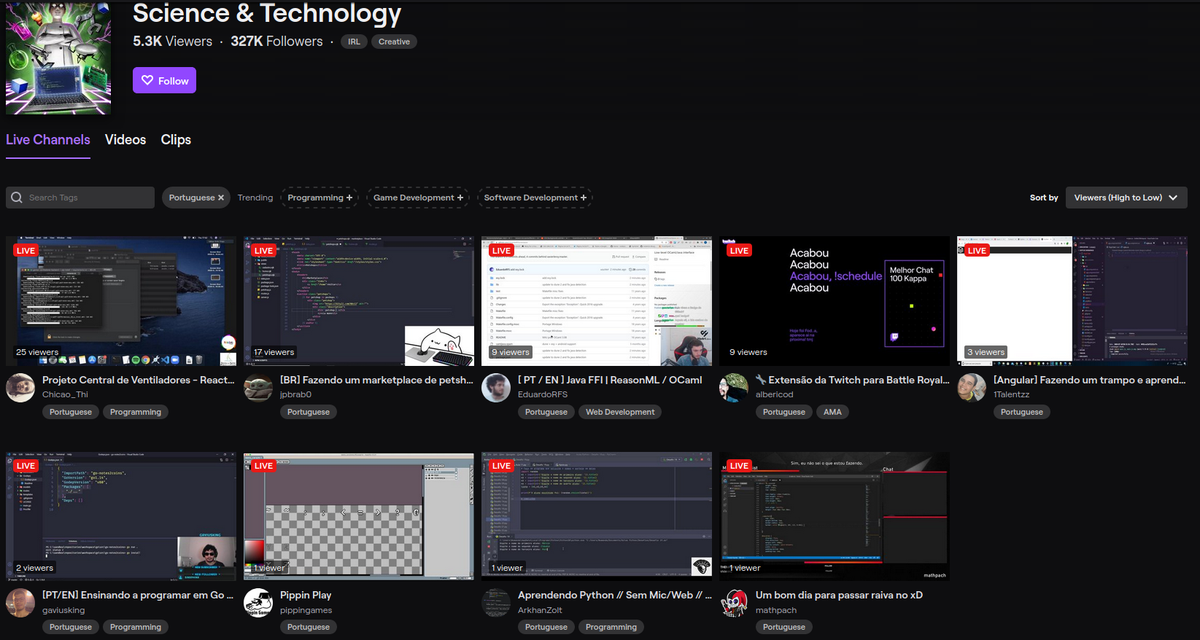Viewport: 1200px width, 640px height.
Task: Click the TTalentzz channel name
Action: pyautogui.click(x=1014, y=395)
